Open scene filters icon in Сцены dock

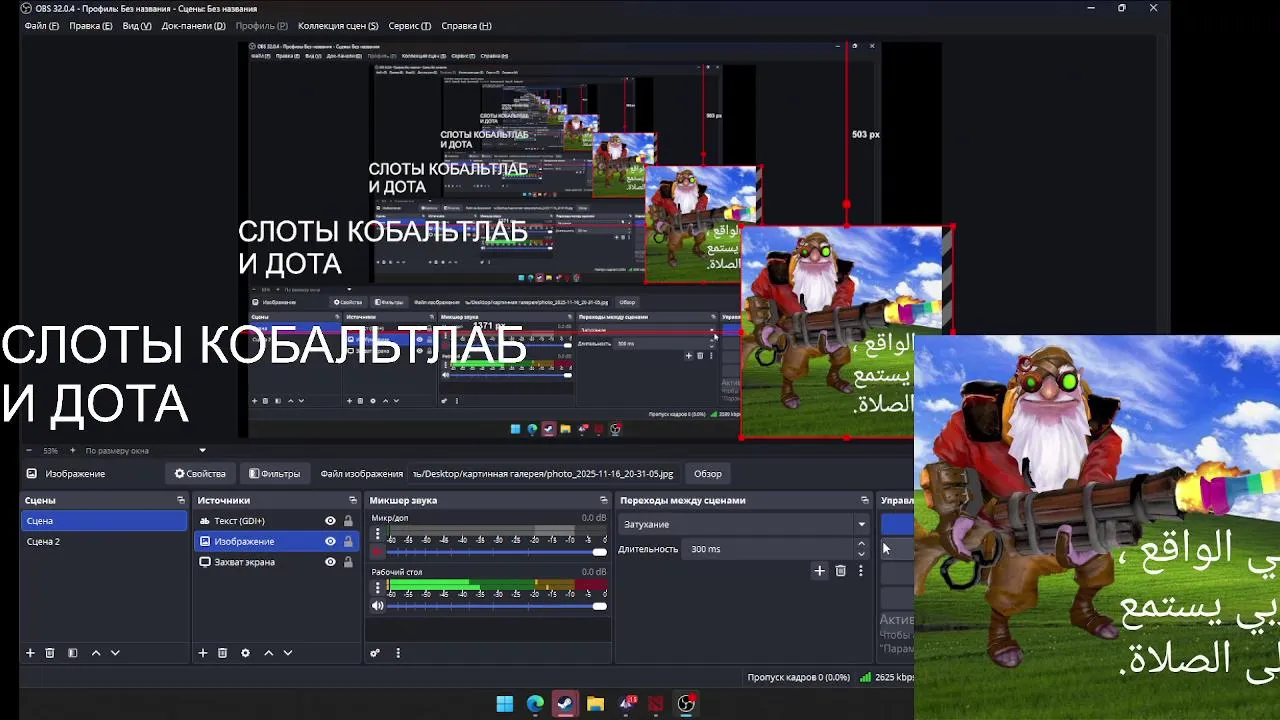tap(72, 653)
